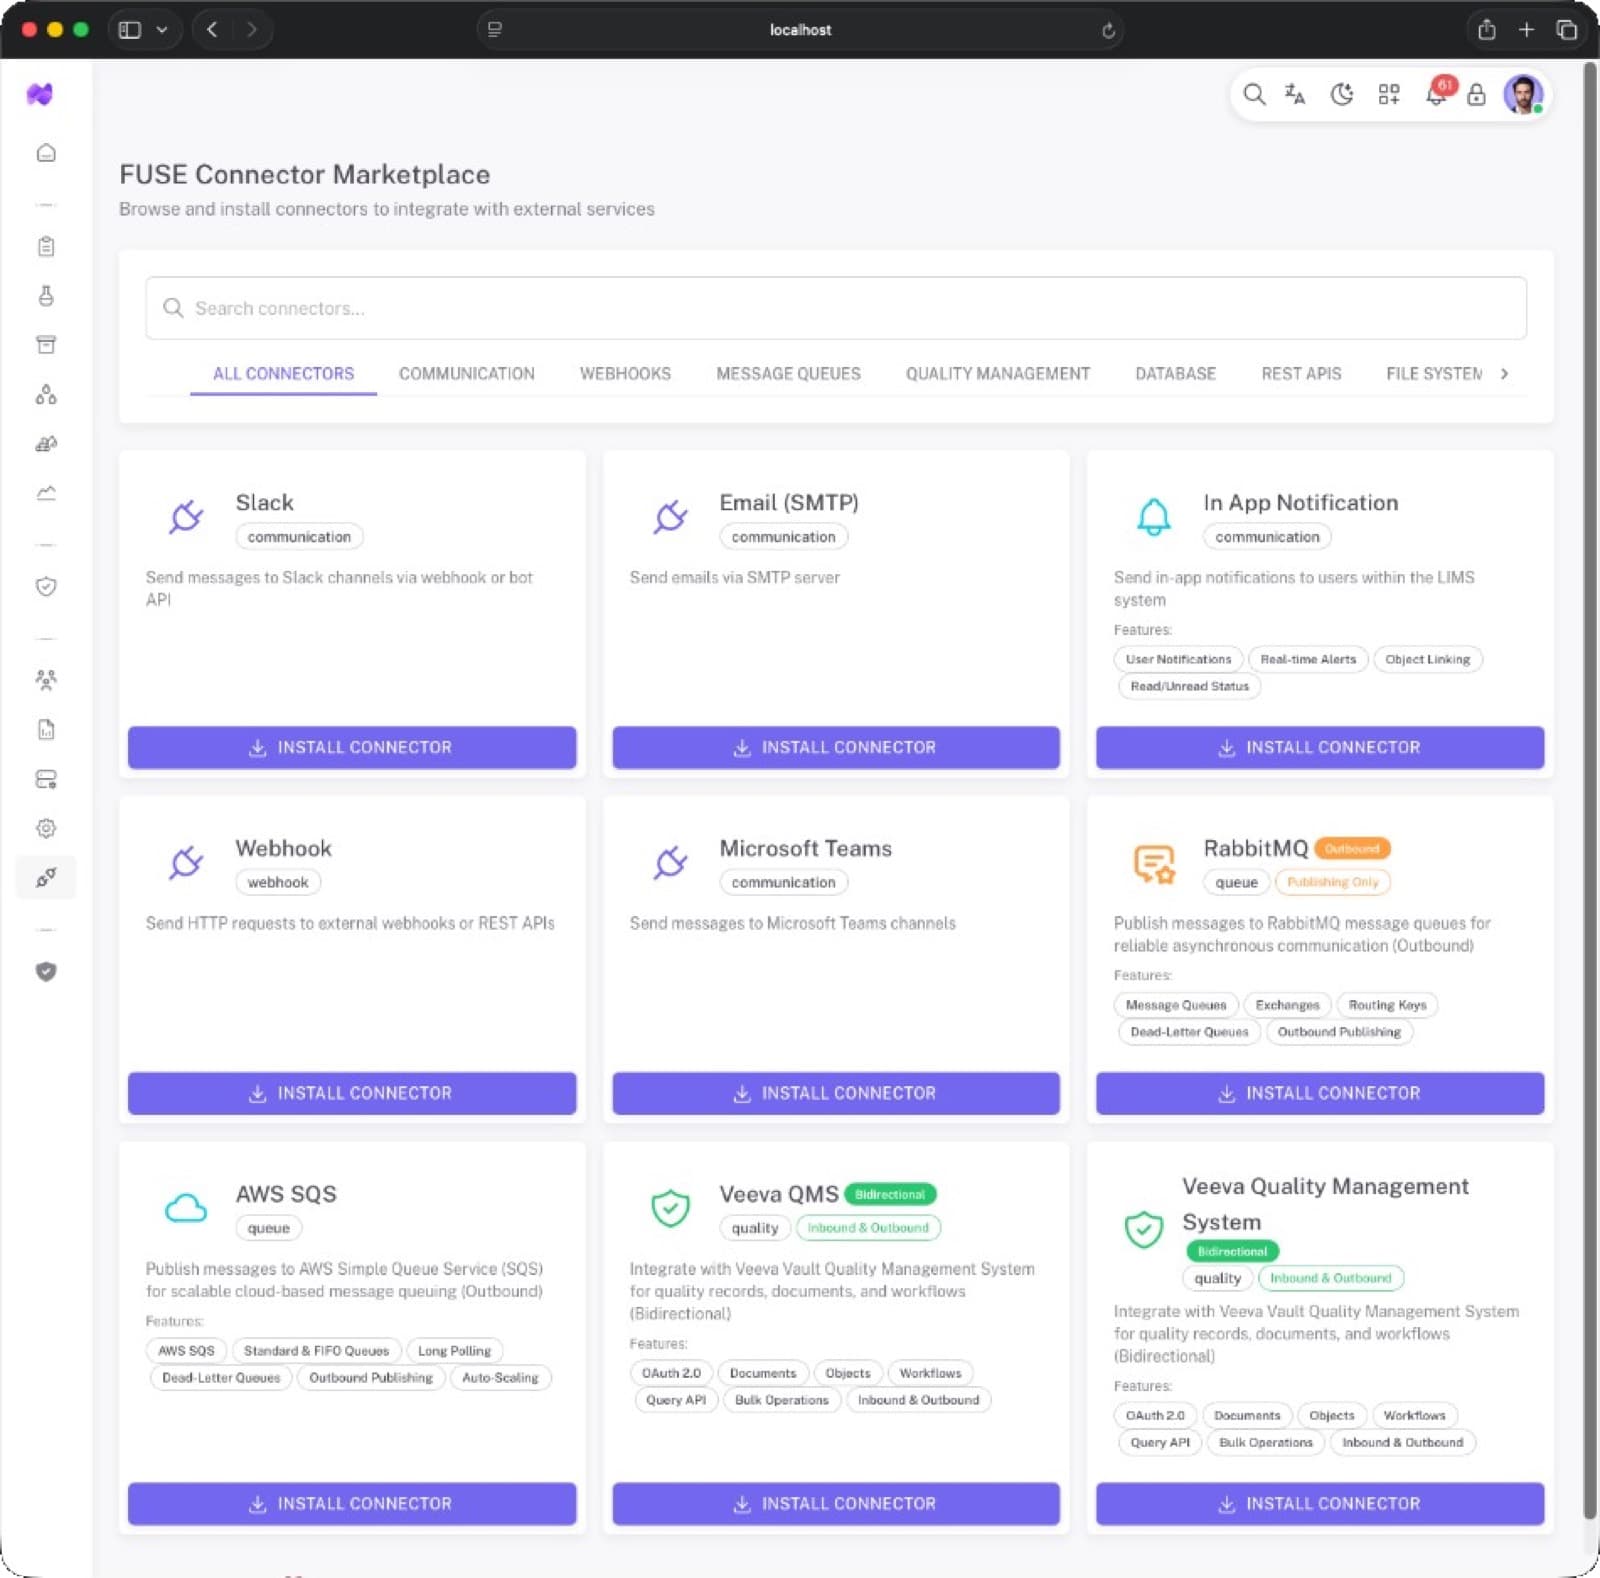Click the Search connectors input field
This screenshot has width=1600, height=1578.
(x=836, y=308)
